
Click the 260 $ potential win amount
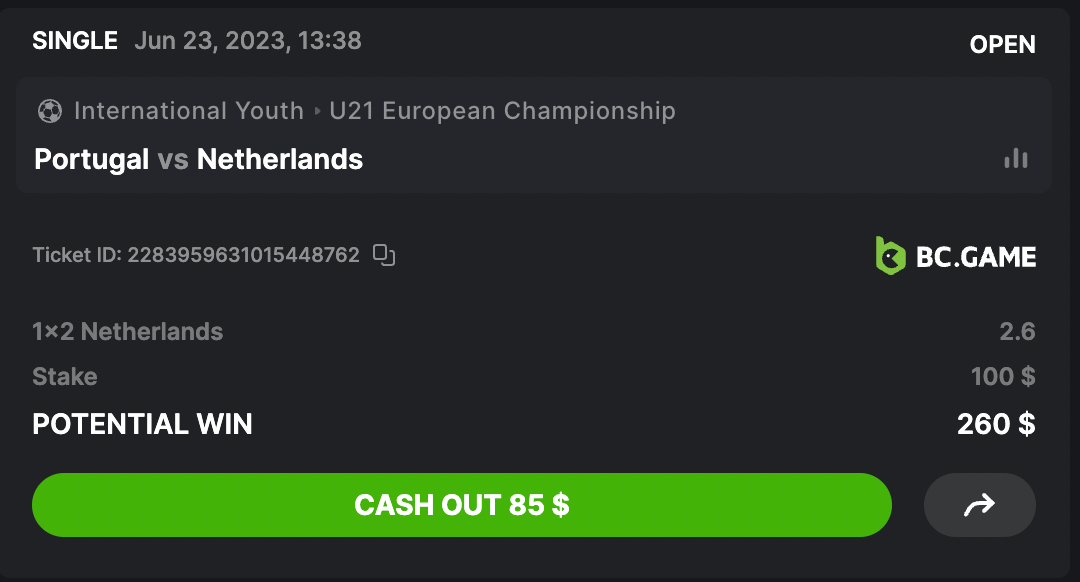click(x=995, y=424)
